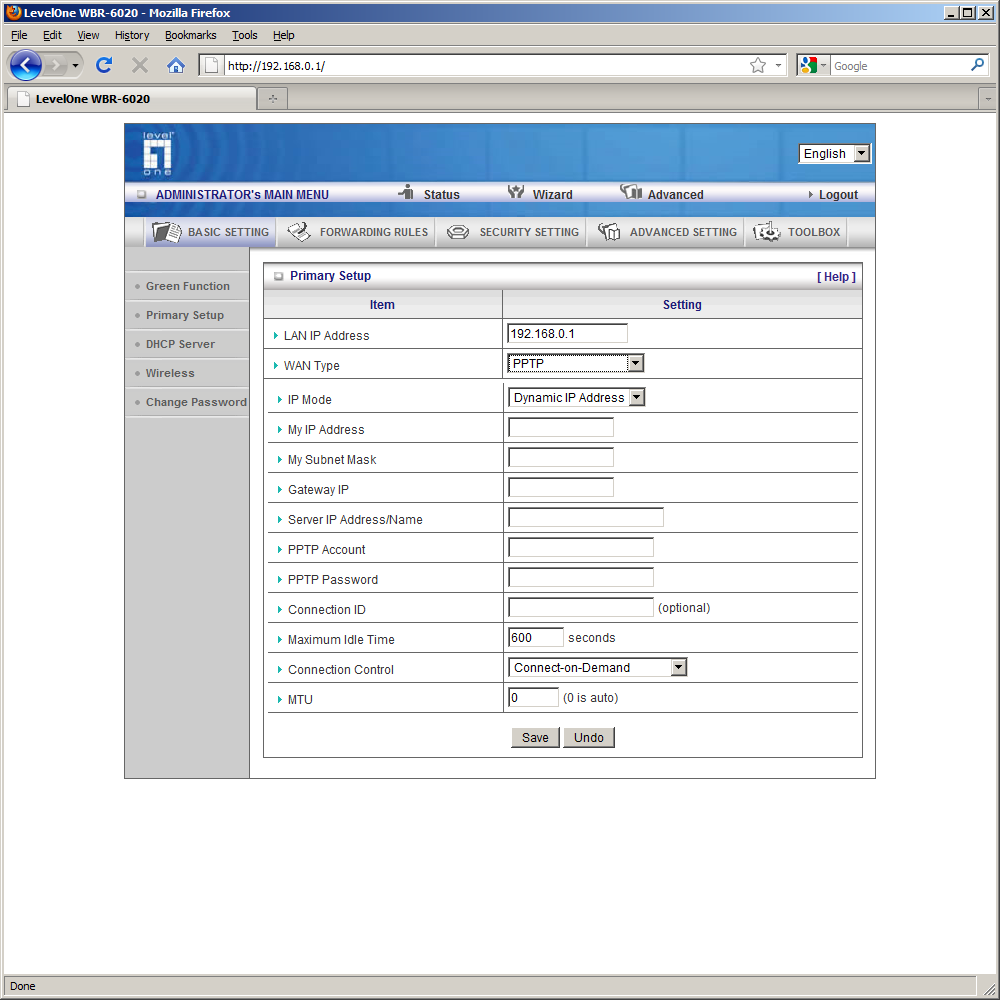Choose a search engine via Google icon
Image resolution: width=1000 pixels, height=1000 pixels.
point(812,65)
